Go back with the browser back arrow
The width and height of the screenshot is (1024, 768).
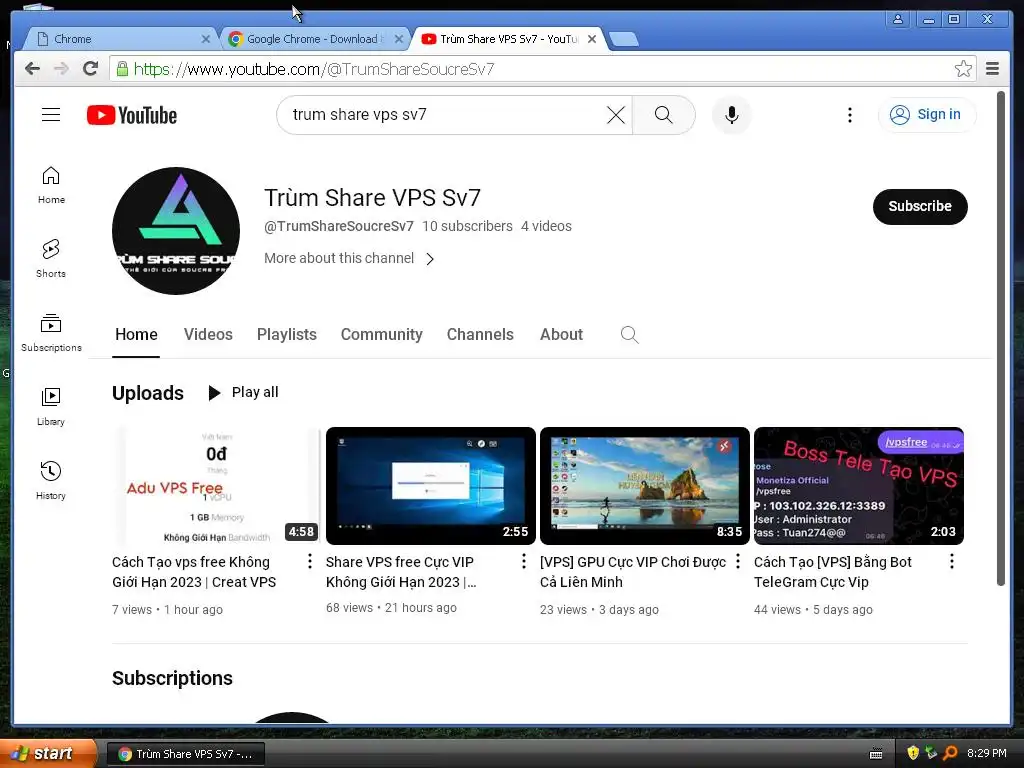click(x=33, y=69)
